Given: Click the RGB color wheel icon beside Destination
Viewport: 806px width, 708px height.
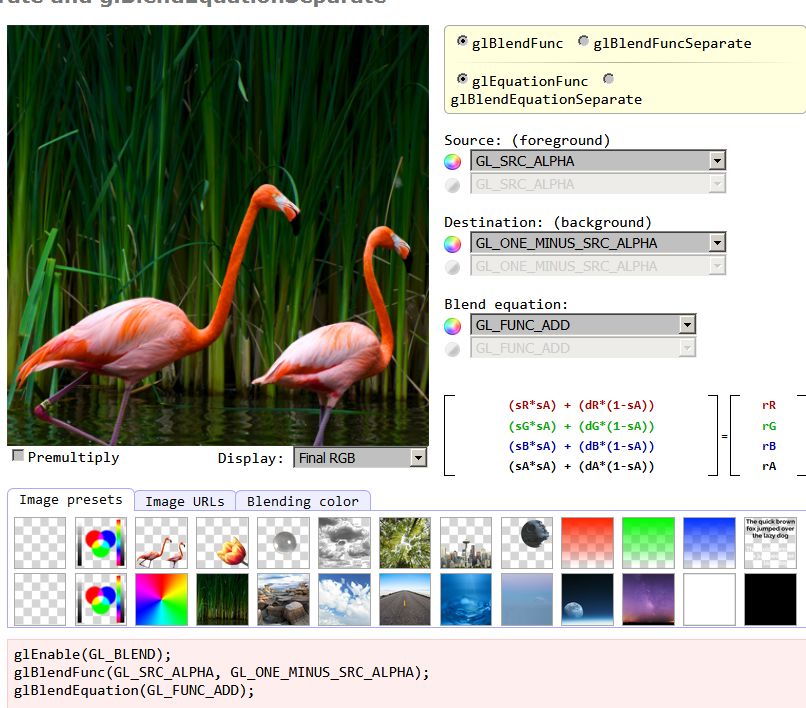Looking at the screenshot, I should [452, 244].
